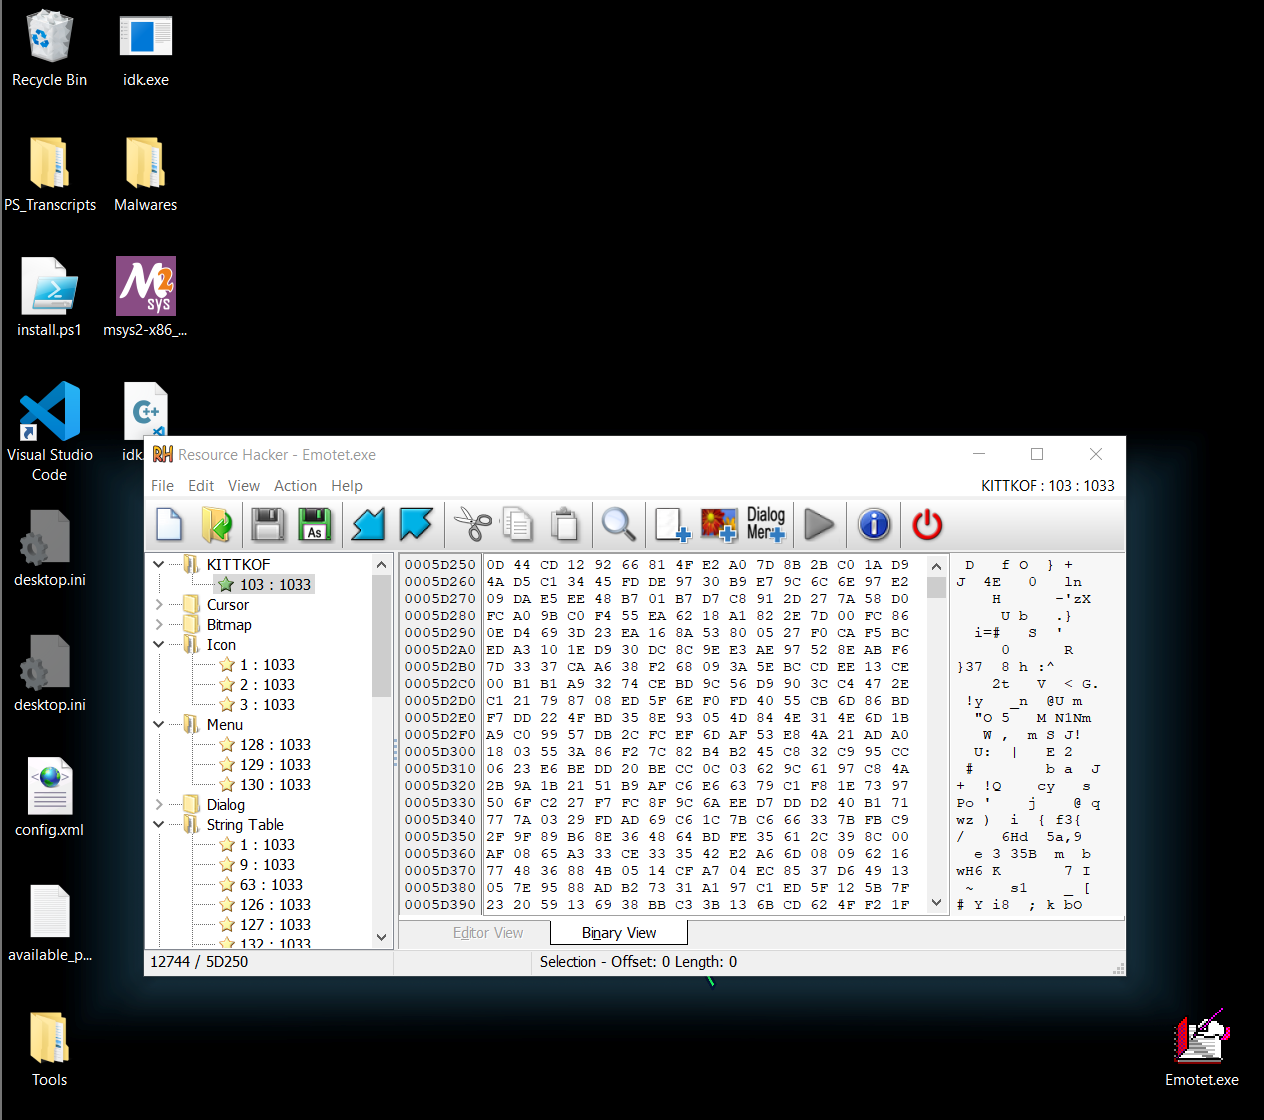This screenshot has width=1264, height=1120.
Task: Collapse the String Table tree node
Action: (x=159, y=825)
